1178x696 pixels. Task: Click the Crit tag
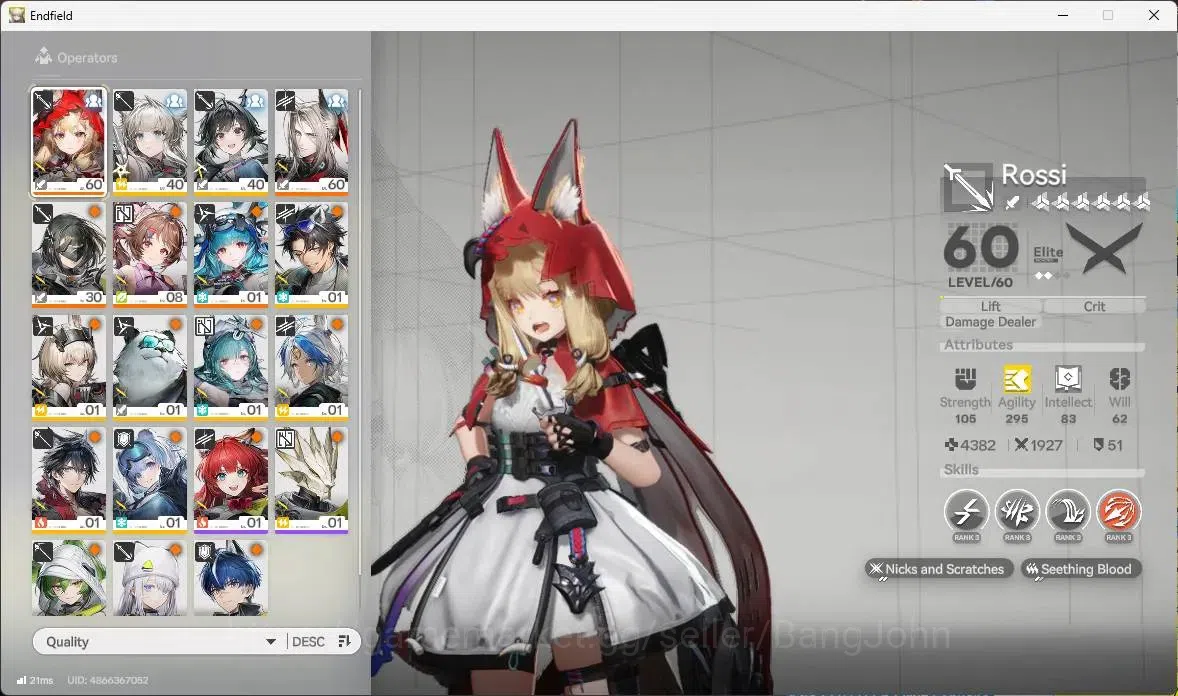(1094, 306)
